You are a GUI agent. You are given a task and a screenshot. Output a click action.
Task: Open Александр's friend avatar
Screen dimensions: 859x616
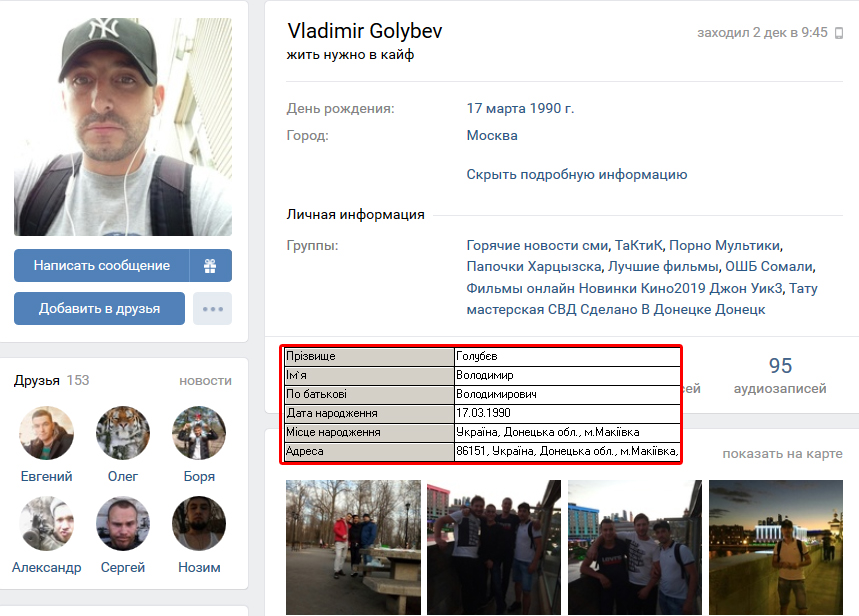coord(47,523)
